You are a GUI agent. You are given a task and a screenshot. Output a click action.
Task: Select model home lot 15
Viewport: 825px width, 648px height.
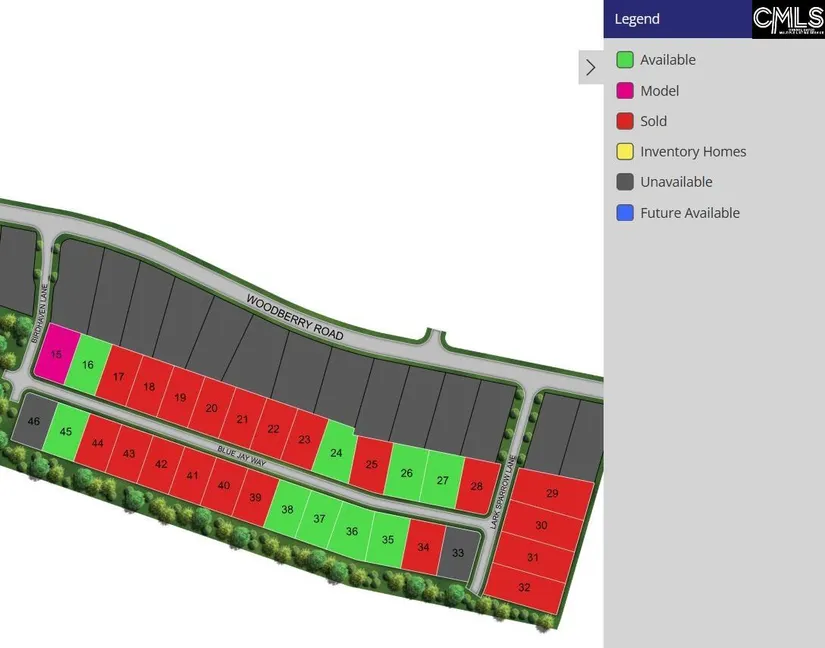click(56, 354)
